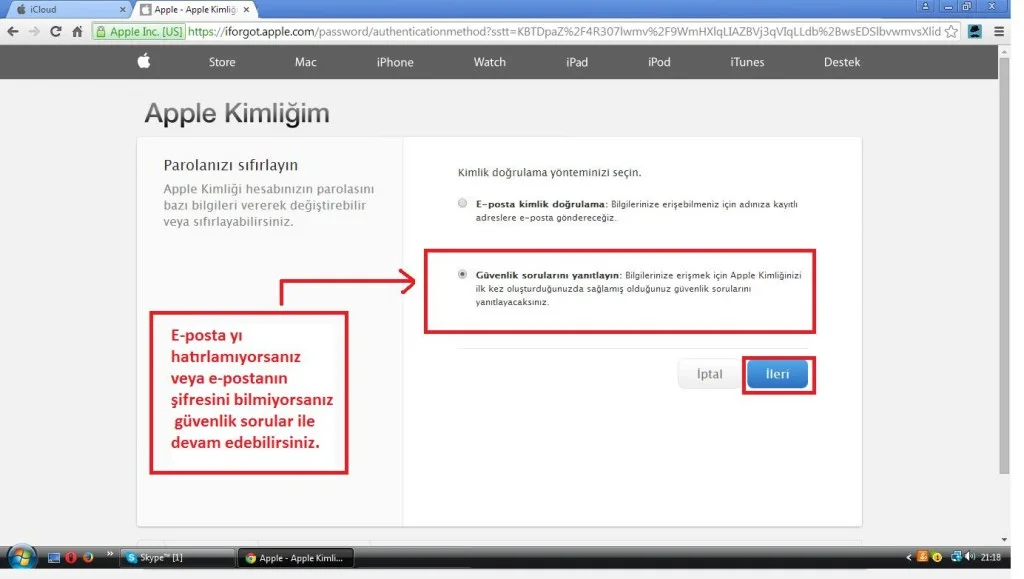Open Store in Apple navigation
The height and width of the screenshot is (579, 1024).
pos(222,62)
